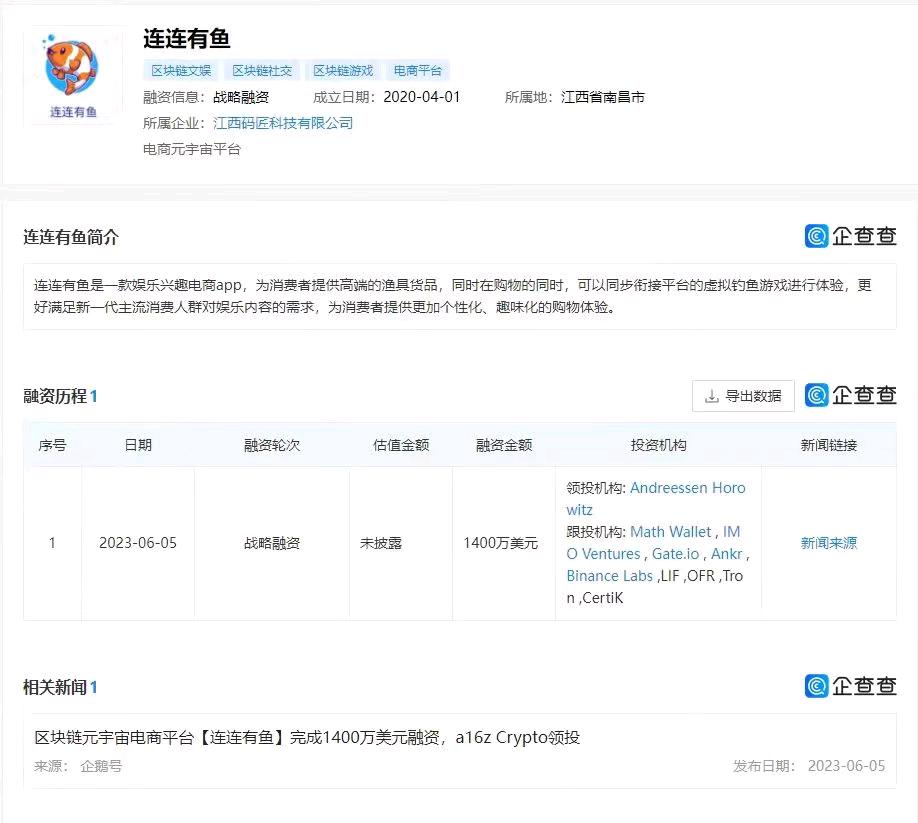Click the 估值金额 column header
The image size is (918, 823).
(401, 445)
